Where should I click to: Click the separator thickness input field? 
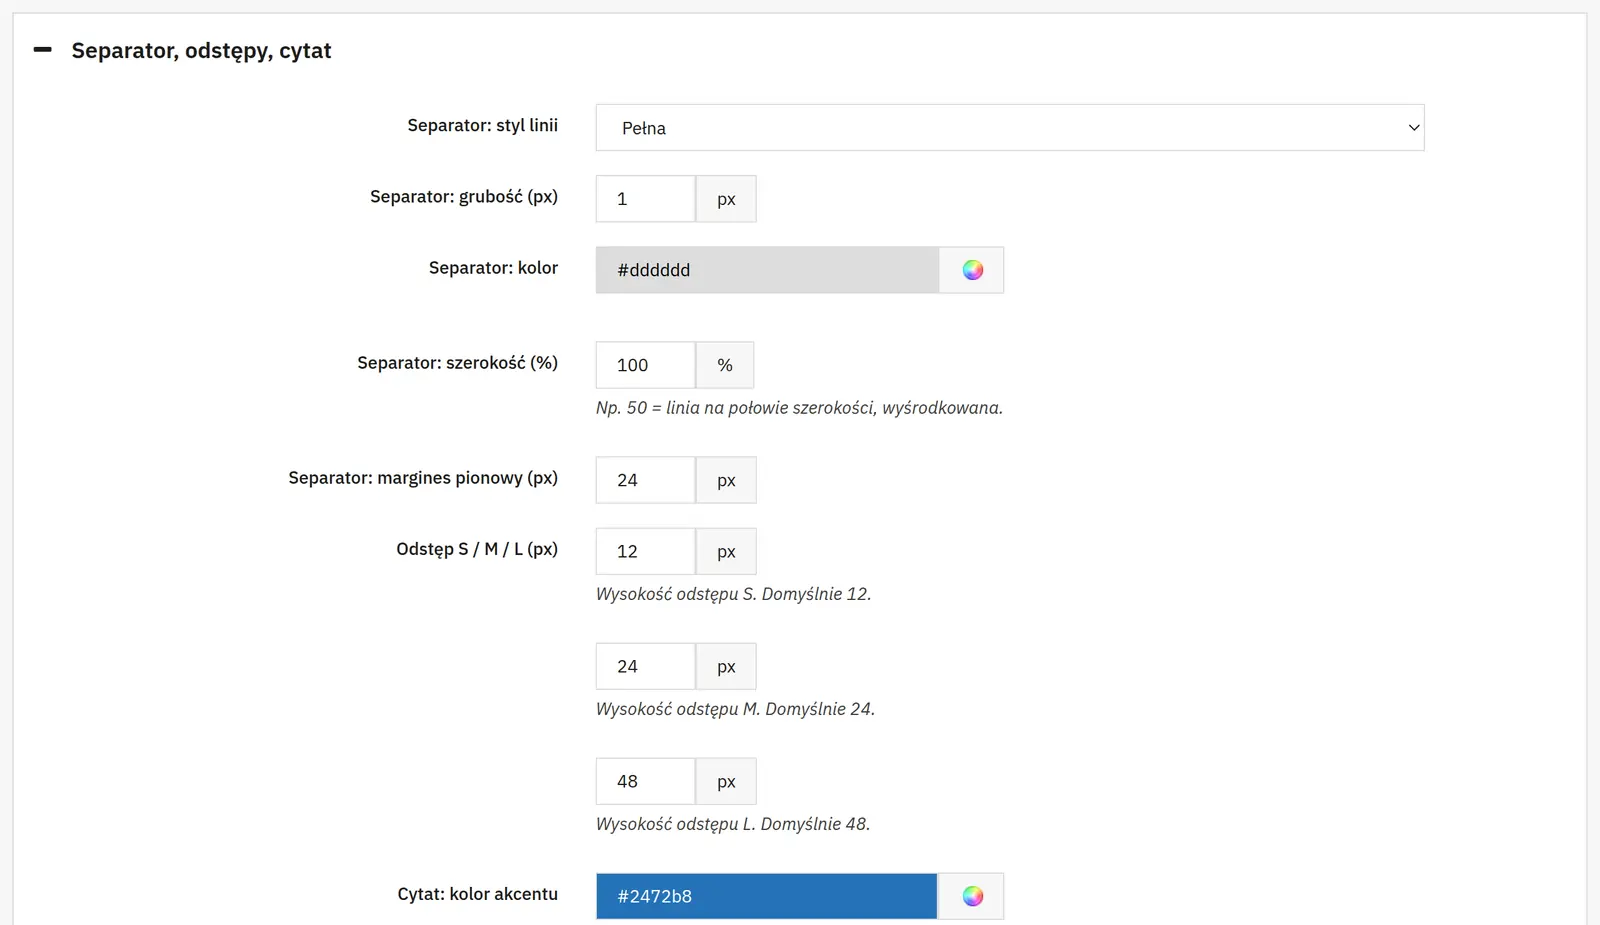pyautogui.click(x=646, y=199)
